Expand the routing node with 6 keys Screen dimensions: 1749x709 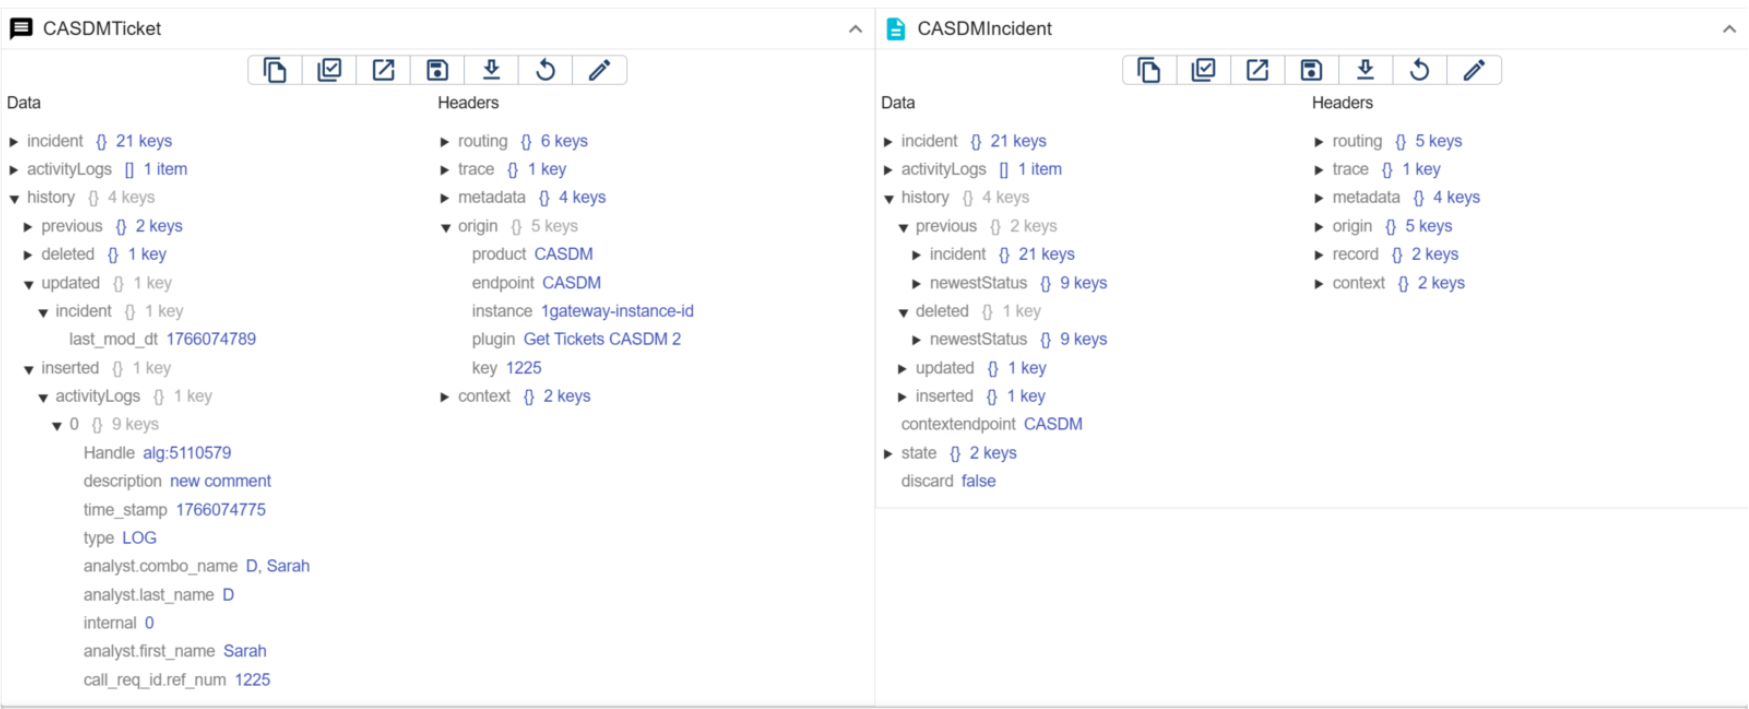point(445,142)
